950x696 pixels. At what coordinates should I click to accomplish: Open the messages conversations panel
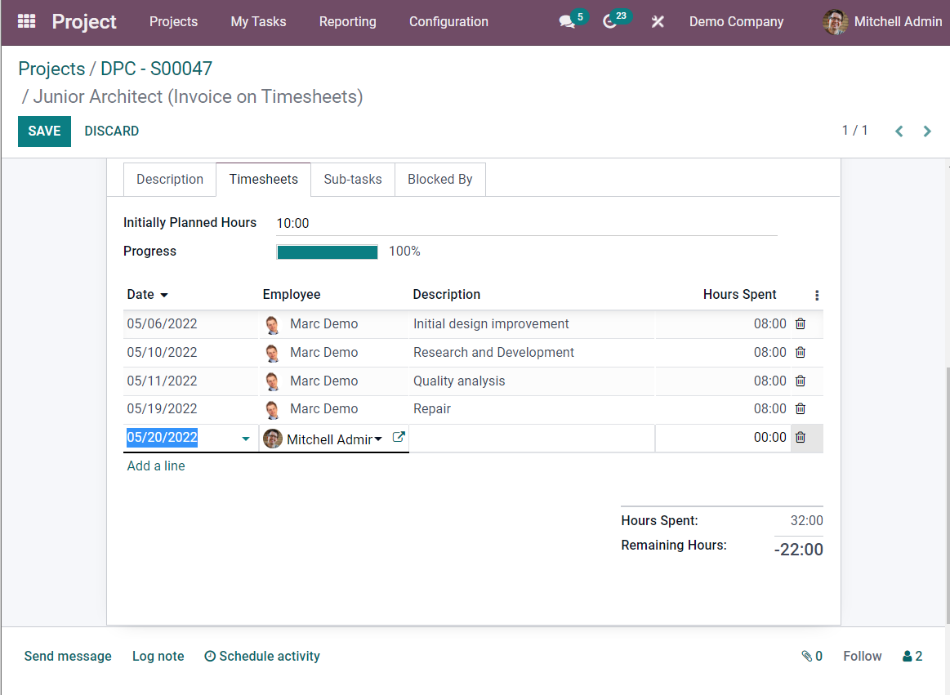[565, 21]
